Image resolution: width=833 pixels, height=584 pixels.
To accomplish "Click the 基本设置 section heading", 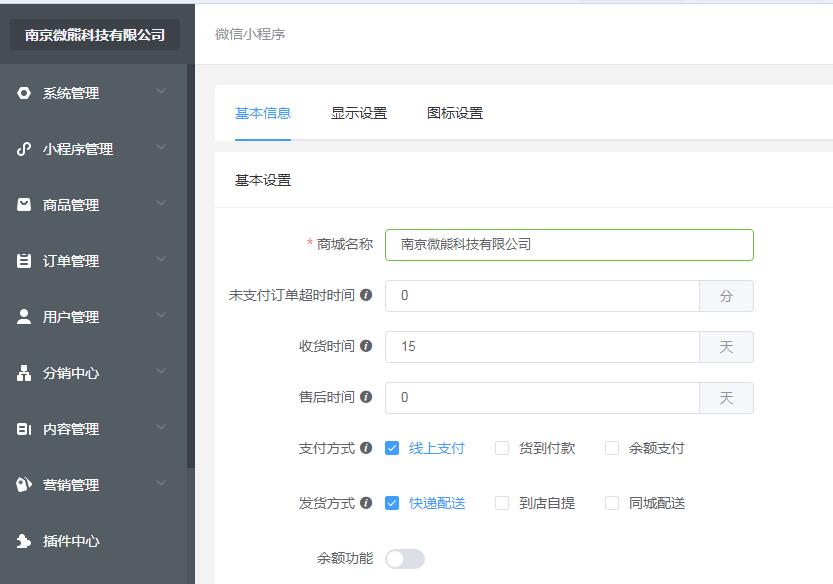I will pos(263,180).
